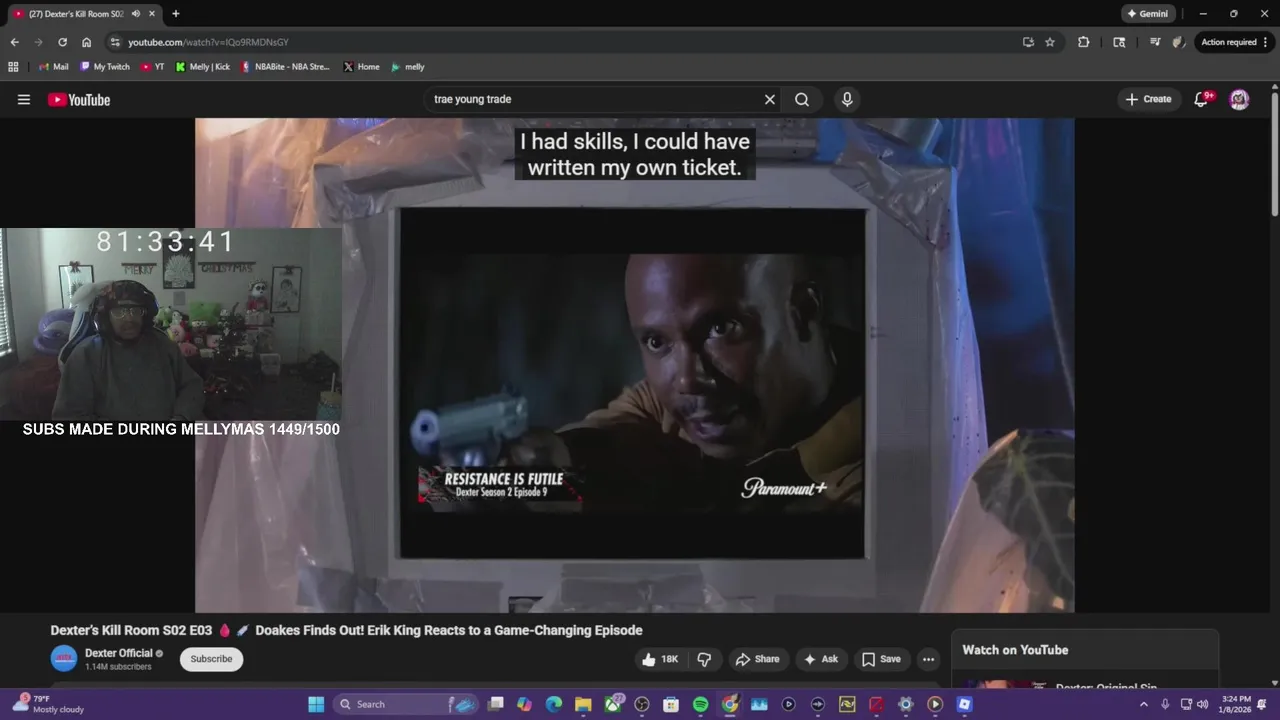
Task: Show hidden system tray icons
Action: click(x=1144, y=704)
